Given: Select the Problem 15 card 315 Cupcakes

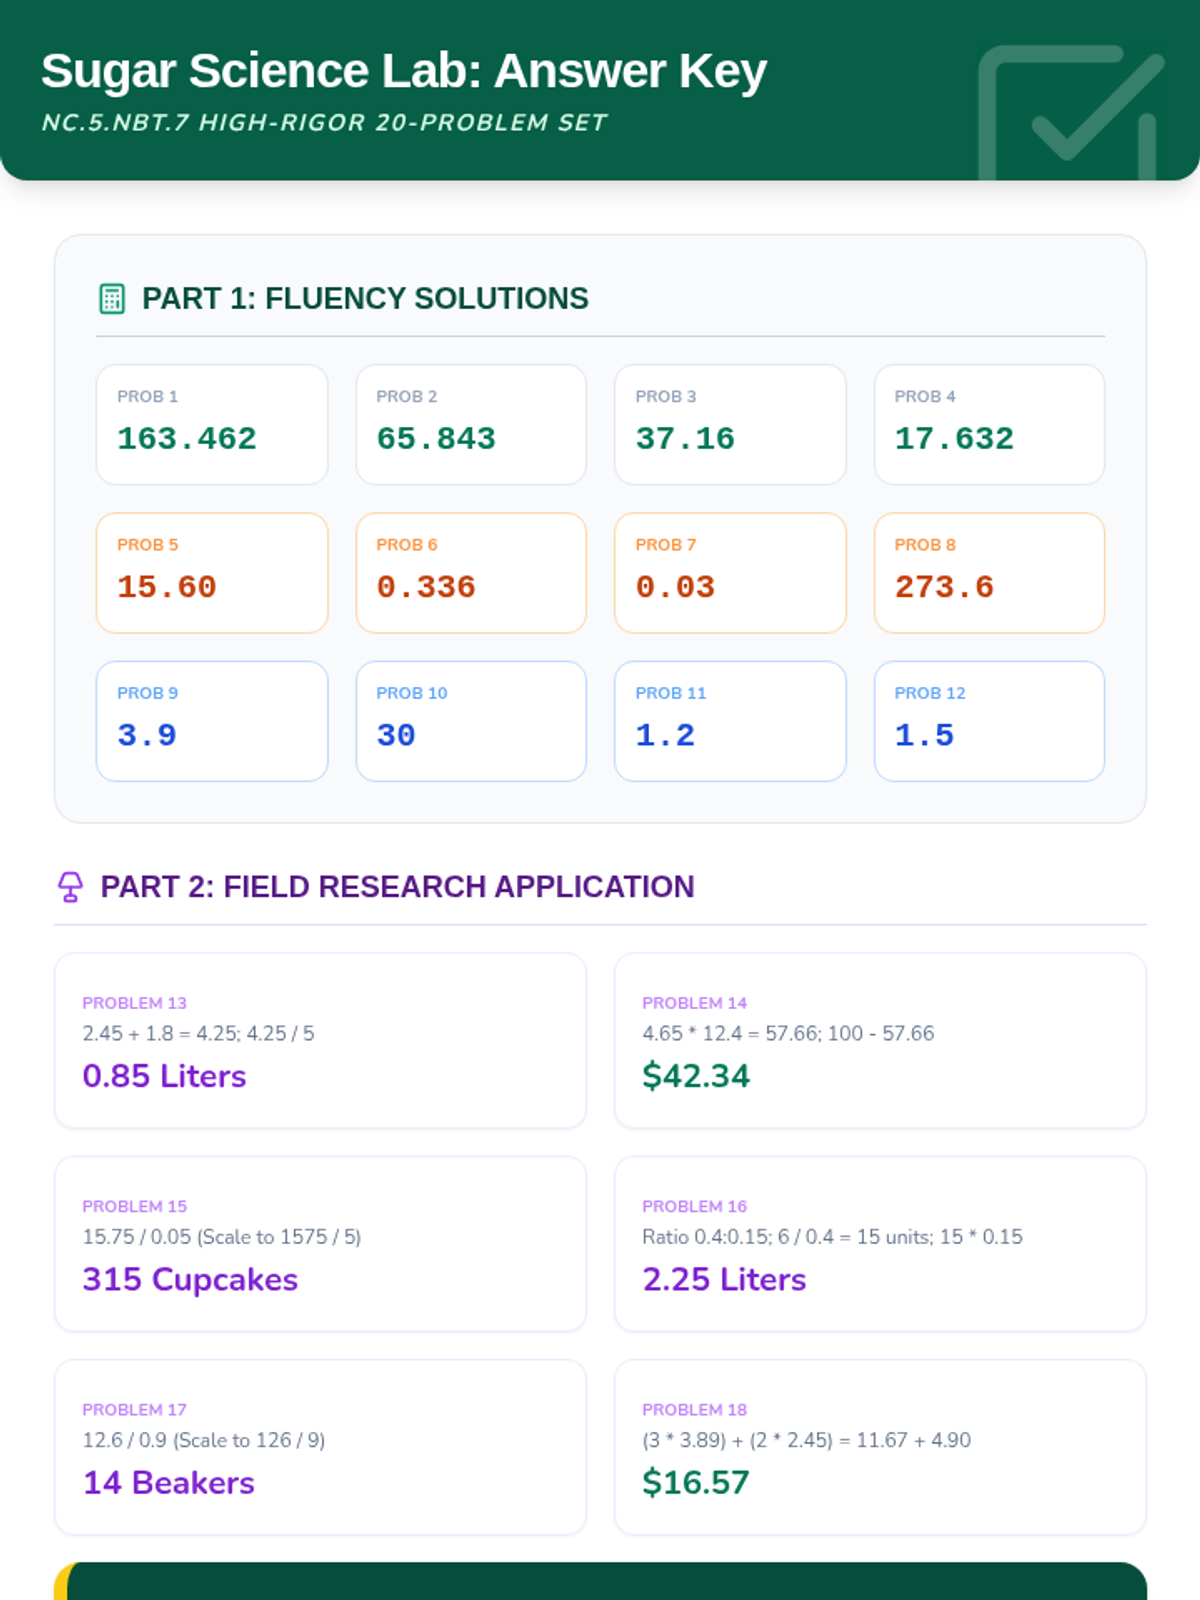Looking at the screenshot, I should (320, 1244).
